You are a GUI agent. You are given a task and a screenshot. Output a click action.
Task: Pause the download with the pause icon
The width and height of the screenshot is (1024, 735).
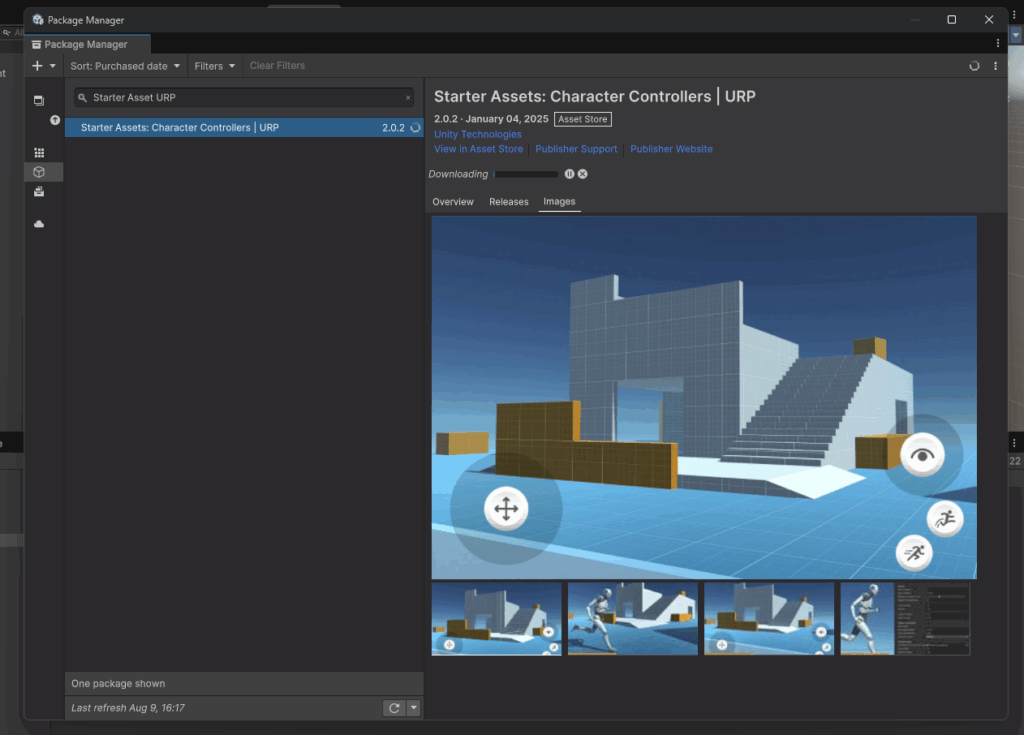[x=569, y=174]
